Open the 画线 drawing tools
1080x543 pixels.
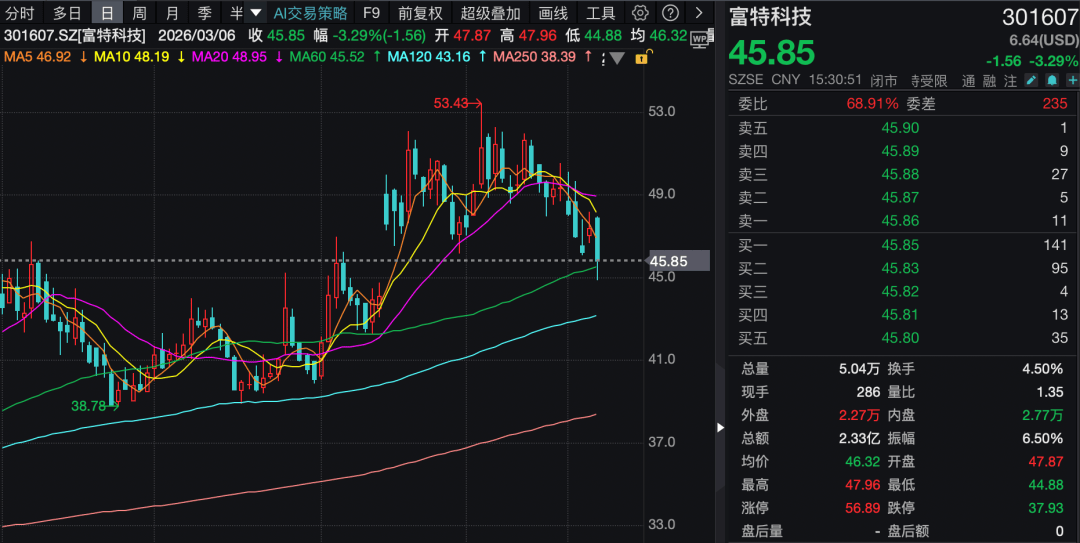[553, 13]
